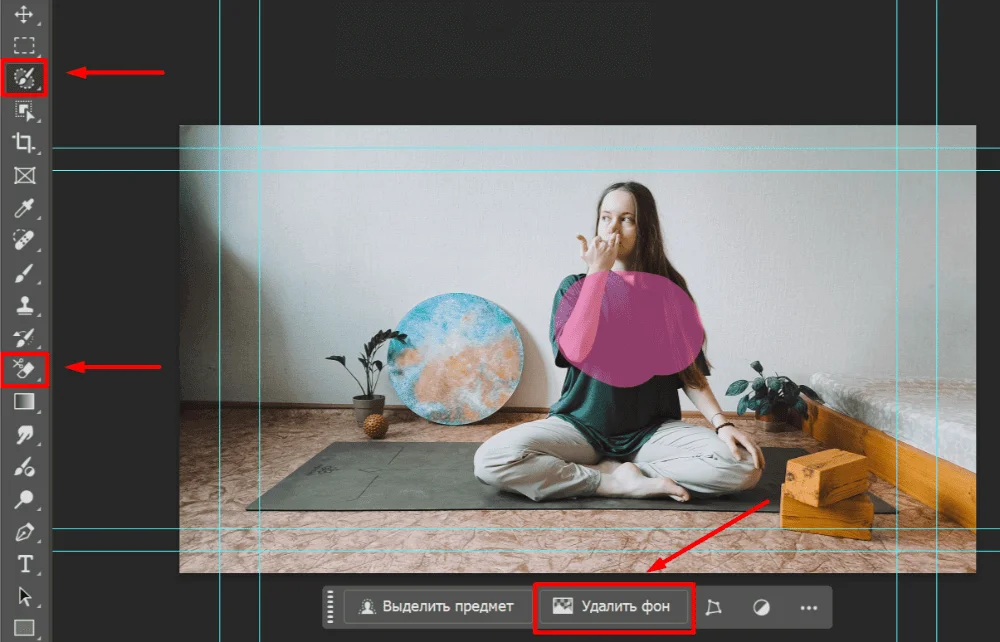Pick the Eyedropper tool
The height and width of the screenshot is (642, 1000).
(x=24, y=208)
